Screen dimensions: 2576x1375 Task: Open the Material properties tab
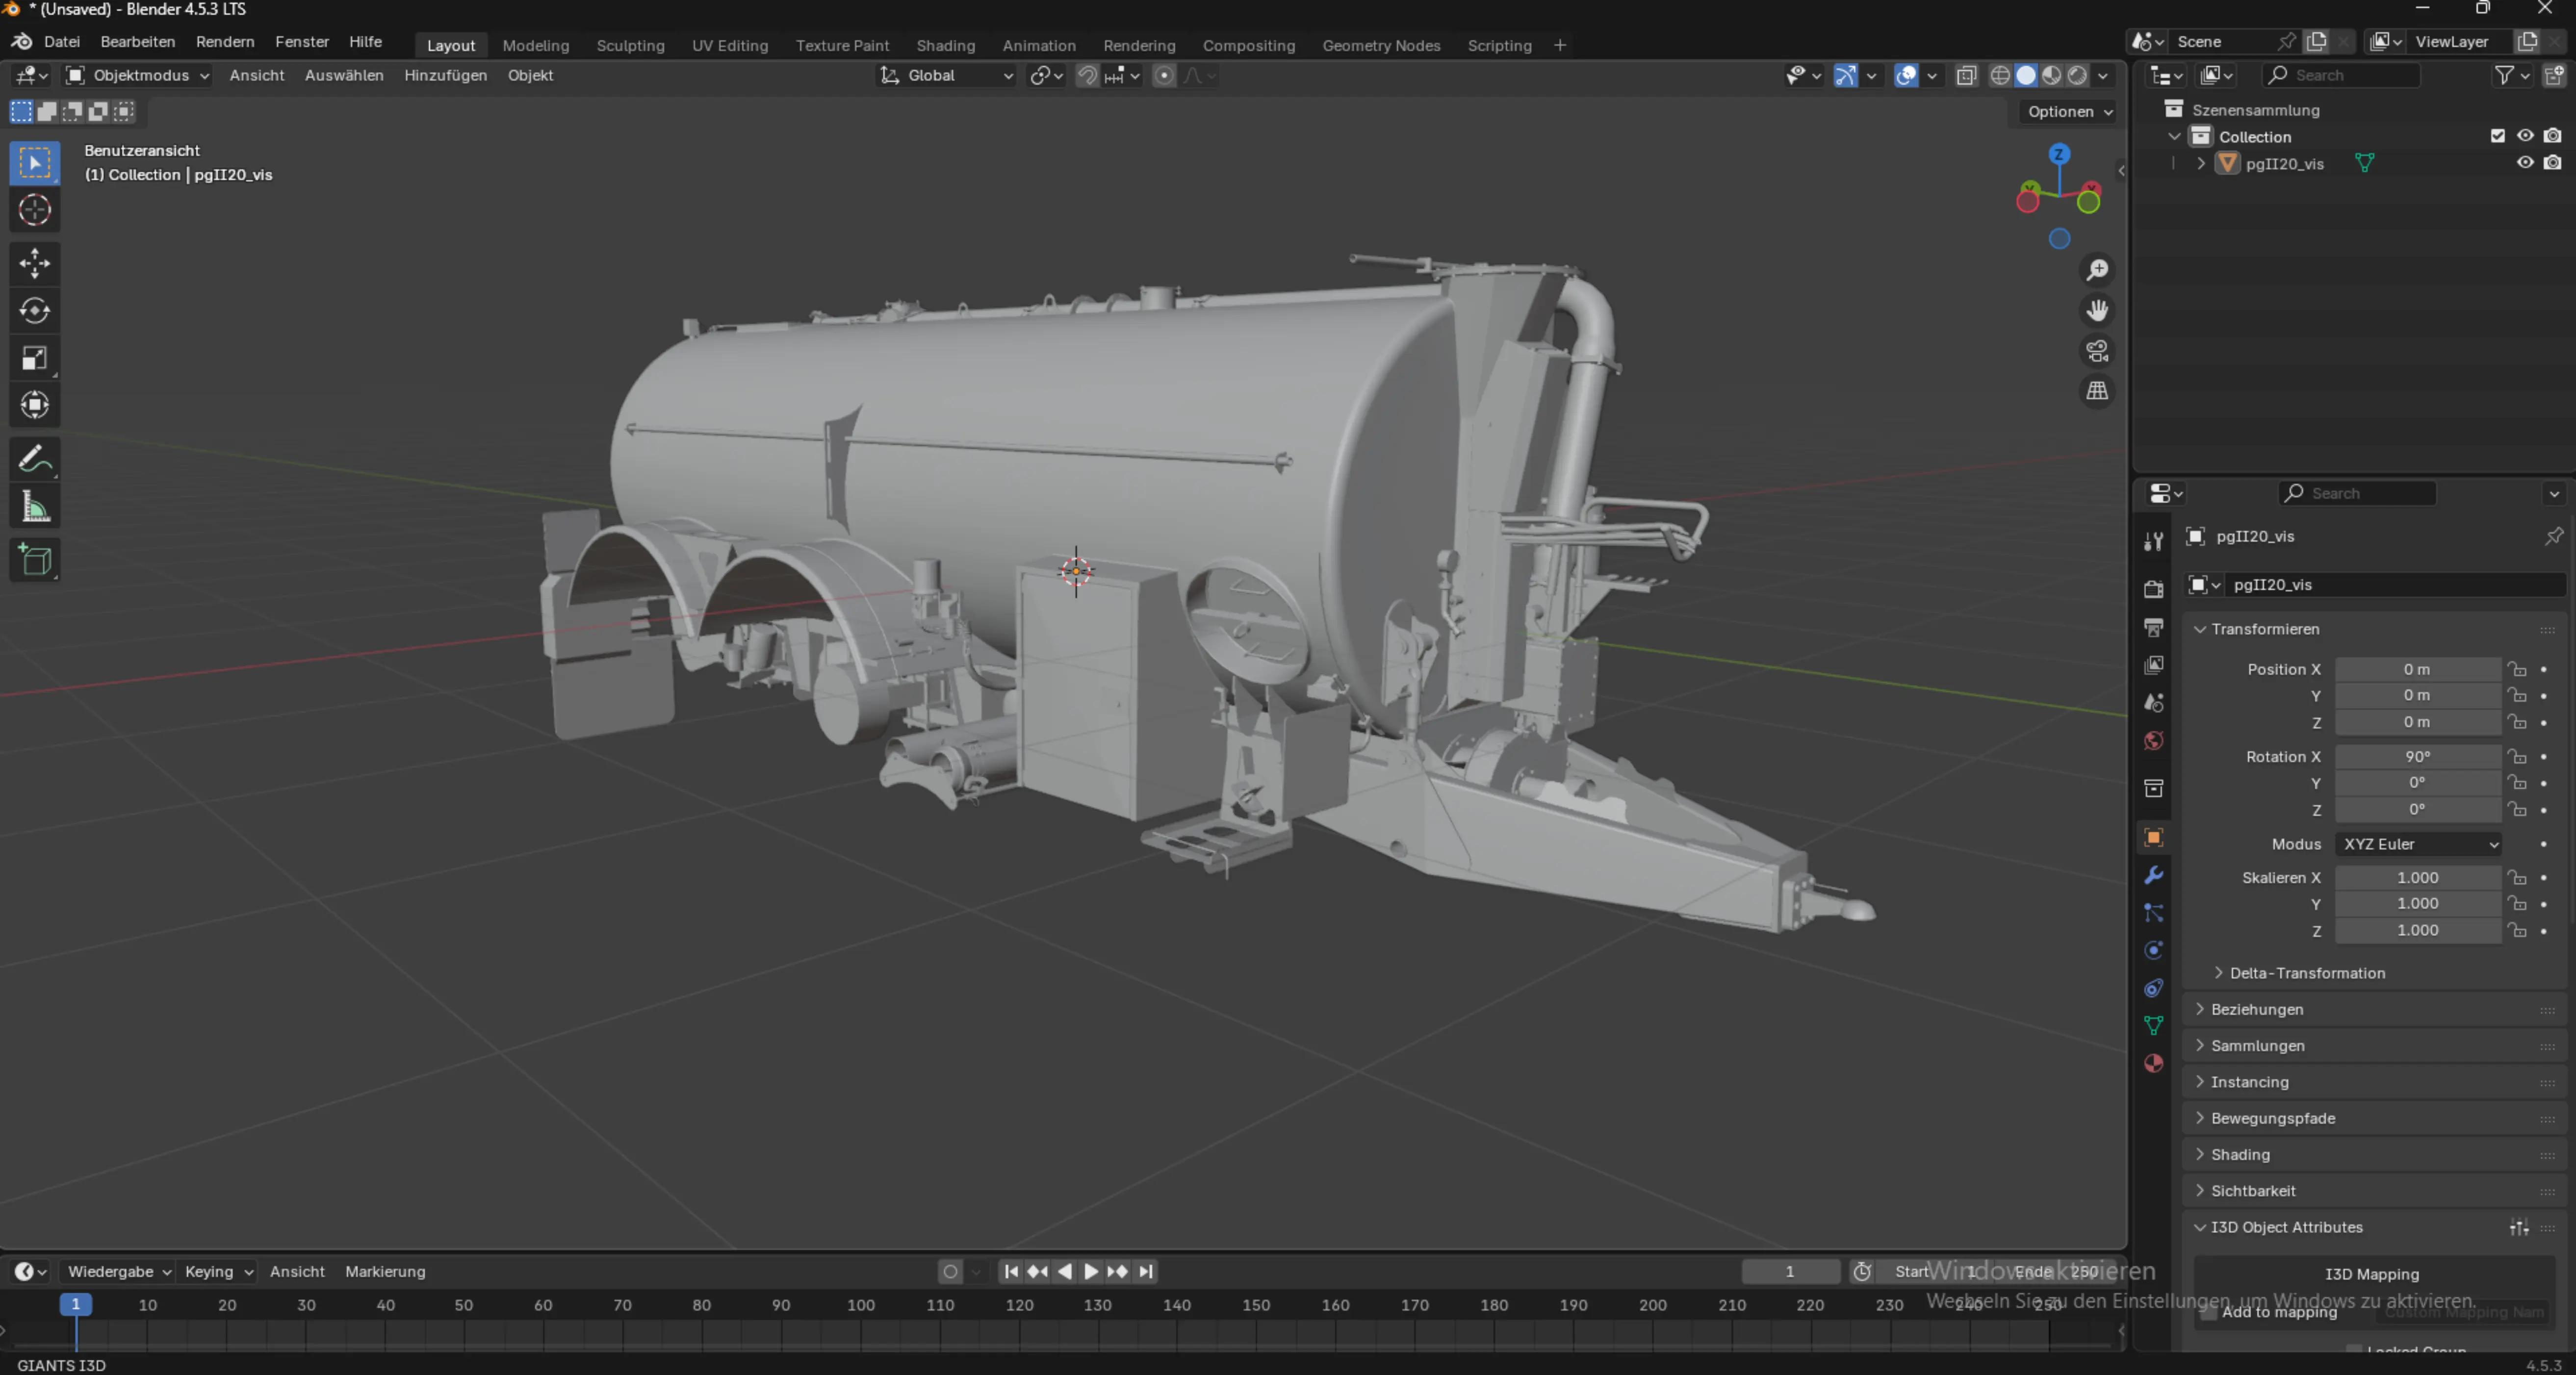pos(2154,1063)
